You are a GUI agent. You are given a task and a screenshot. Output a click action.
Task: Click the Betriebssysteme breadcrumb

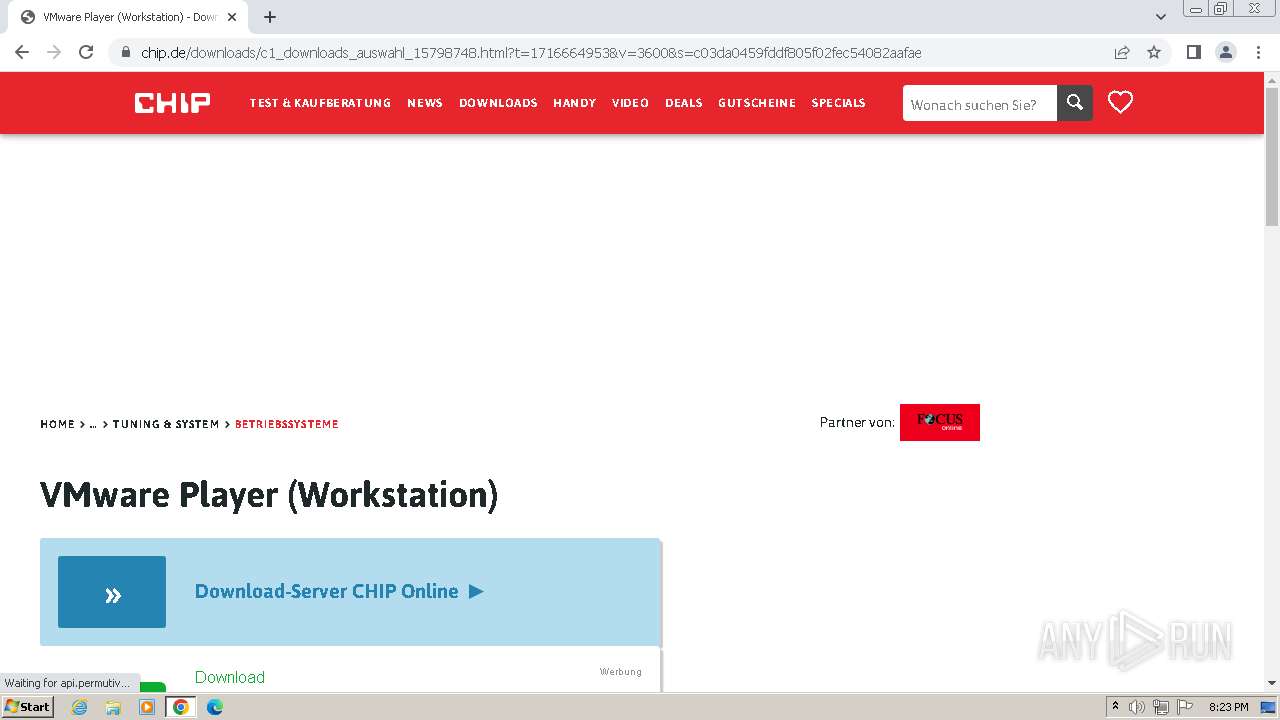coord(287,424)
